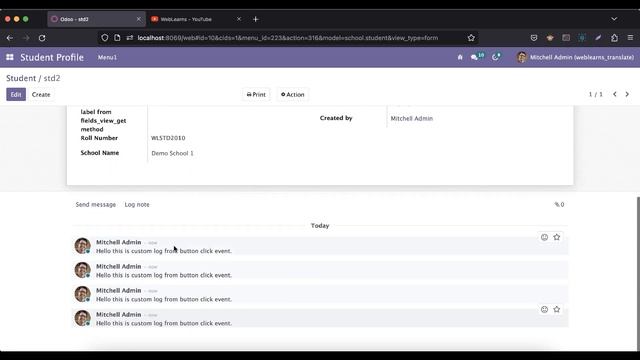Open the attachments paperclip counter
Image resolution: width=640 pixels, height=360 pixels.
(559, 204)
